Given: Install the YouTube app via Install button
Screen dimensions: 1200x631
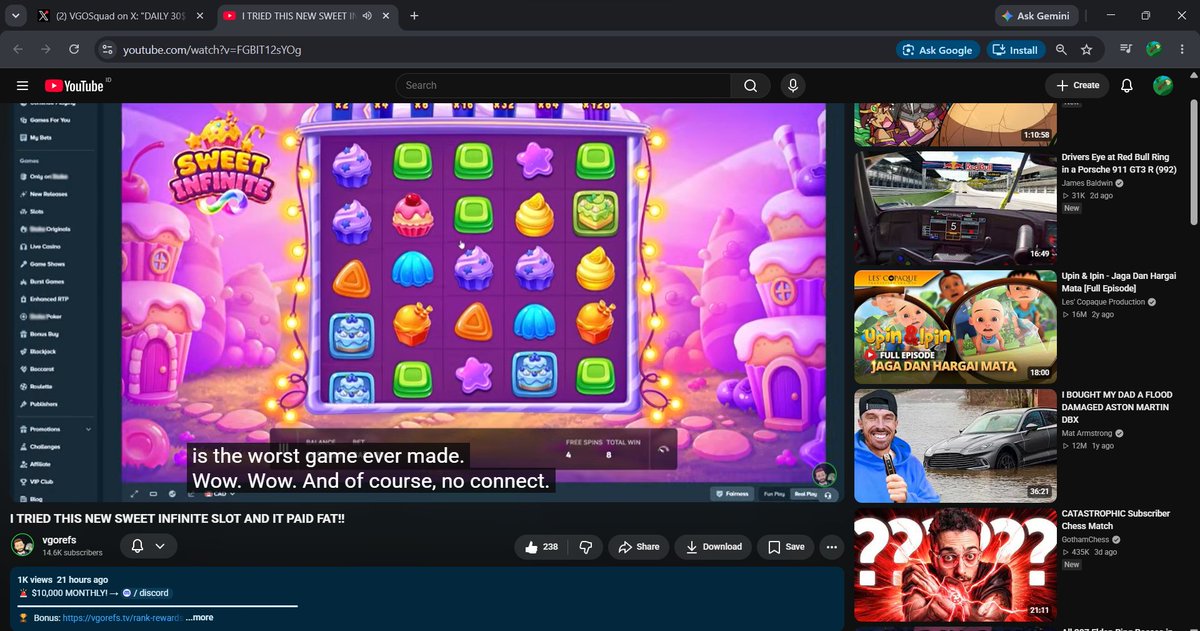Looking at the screenshot, I should point(1015,49).
